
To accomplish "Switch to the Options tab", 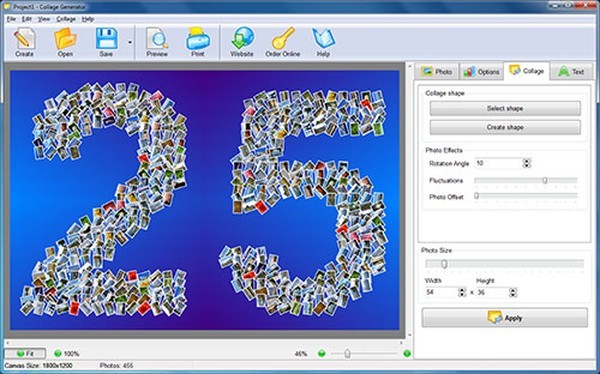I will (481, 72).
